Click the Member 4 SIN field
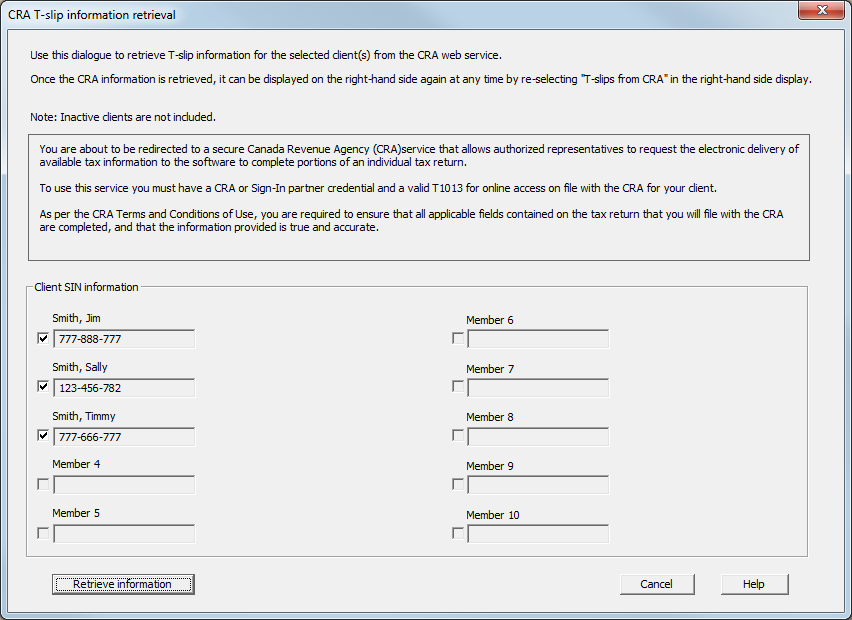The image size is (852, 620). (x=124, y=485)
